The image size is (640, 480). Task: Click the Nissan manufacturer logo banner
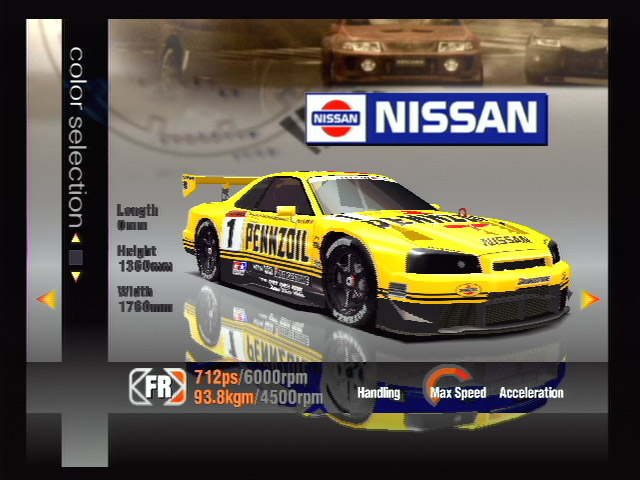tap(427, 119)
